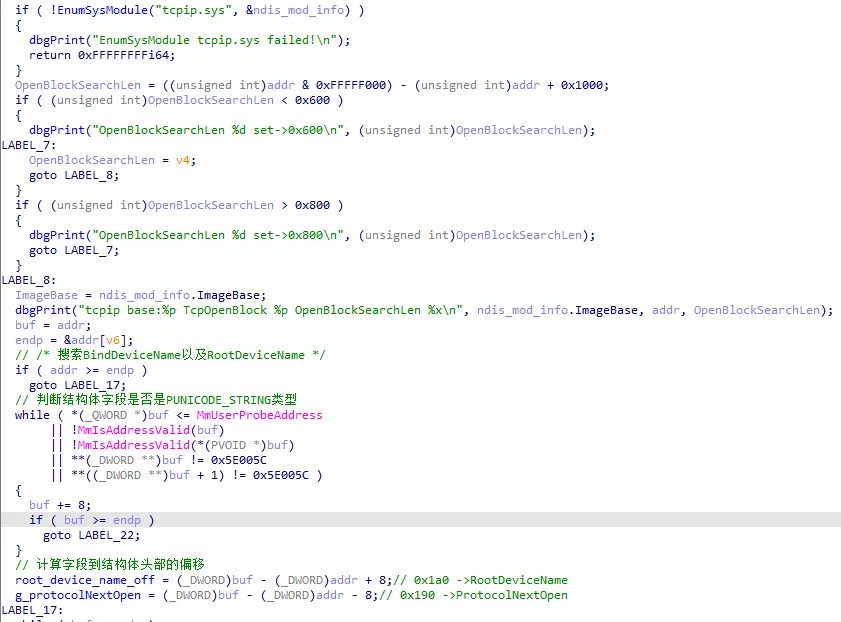Viewport: 841px width, 622px height.
Task: Click the MmIsAddressValid(*(PVOID *)buf) call
Action: click(186, 446)
